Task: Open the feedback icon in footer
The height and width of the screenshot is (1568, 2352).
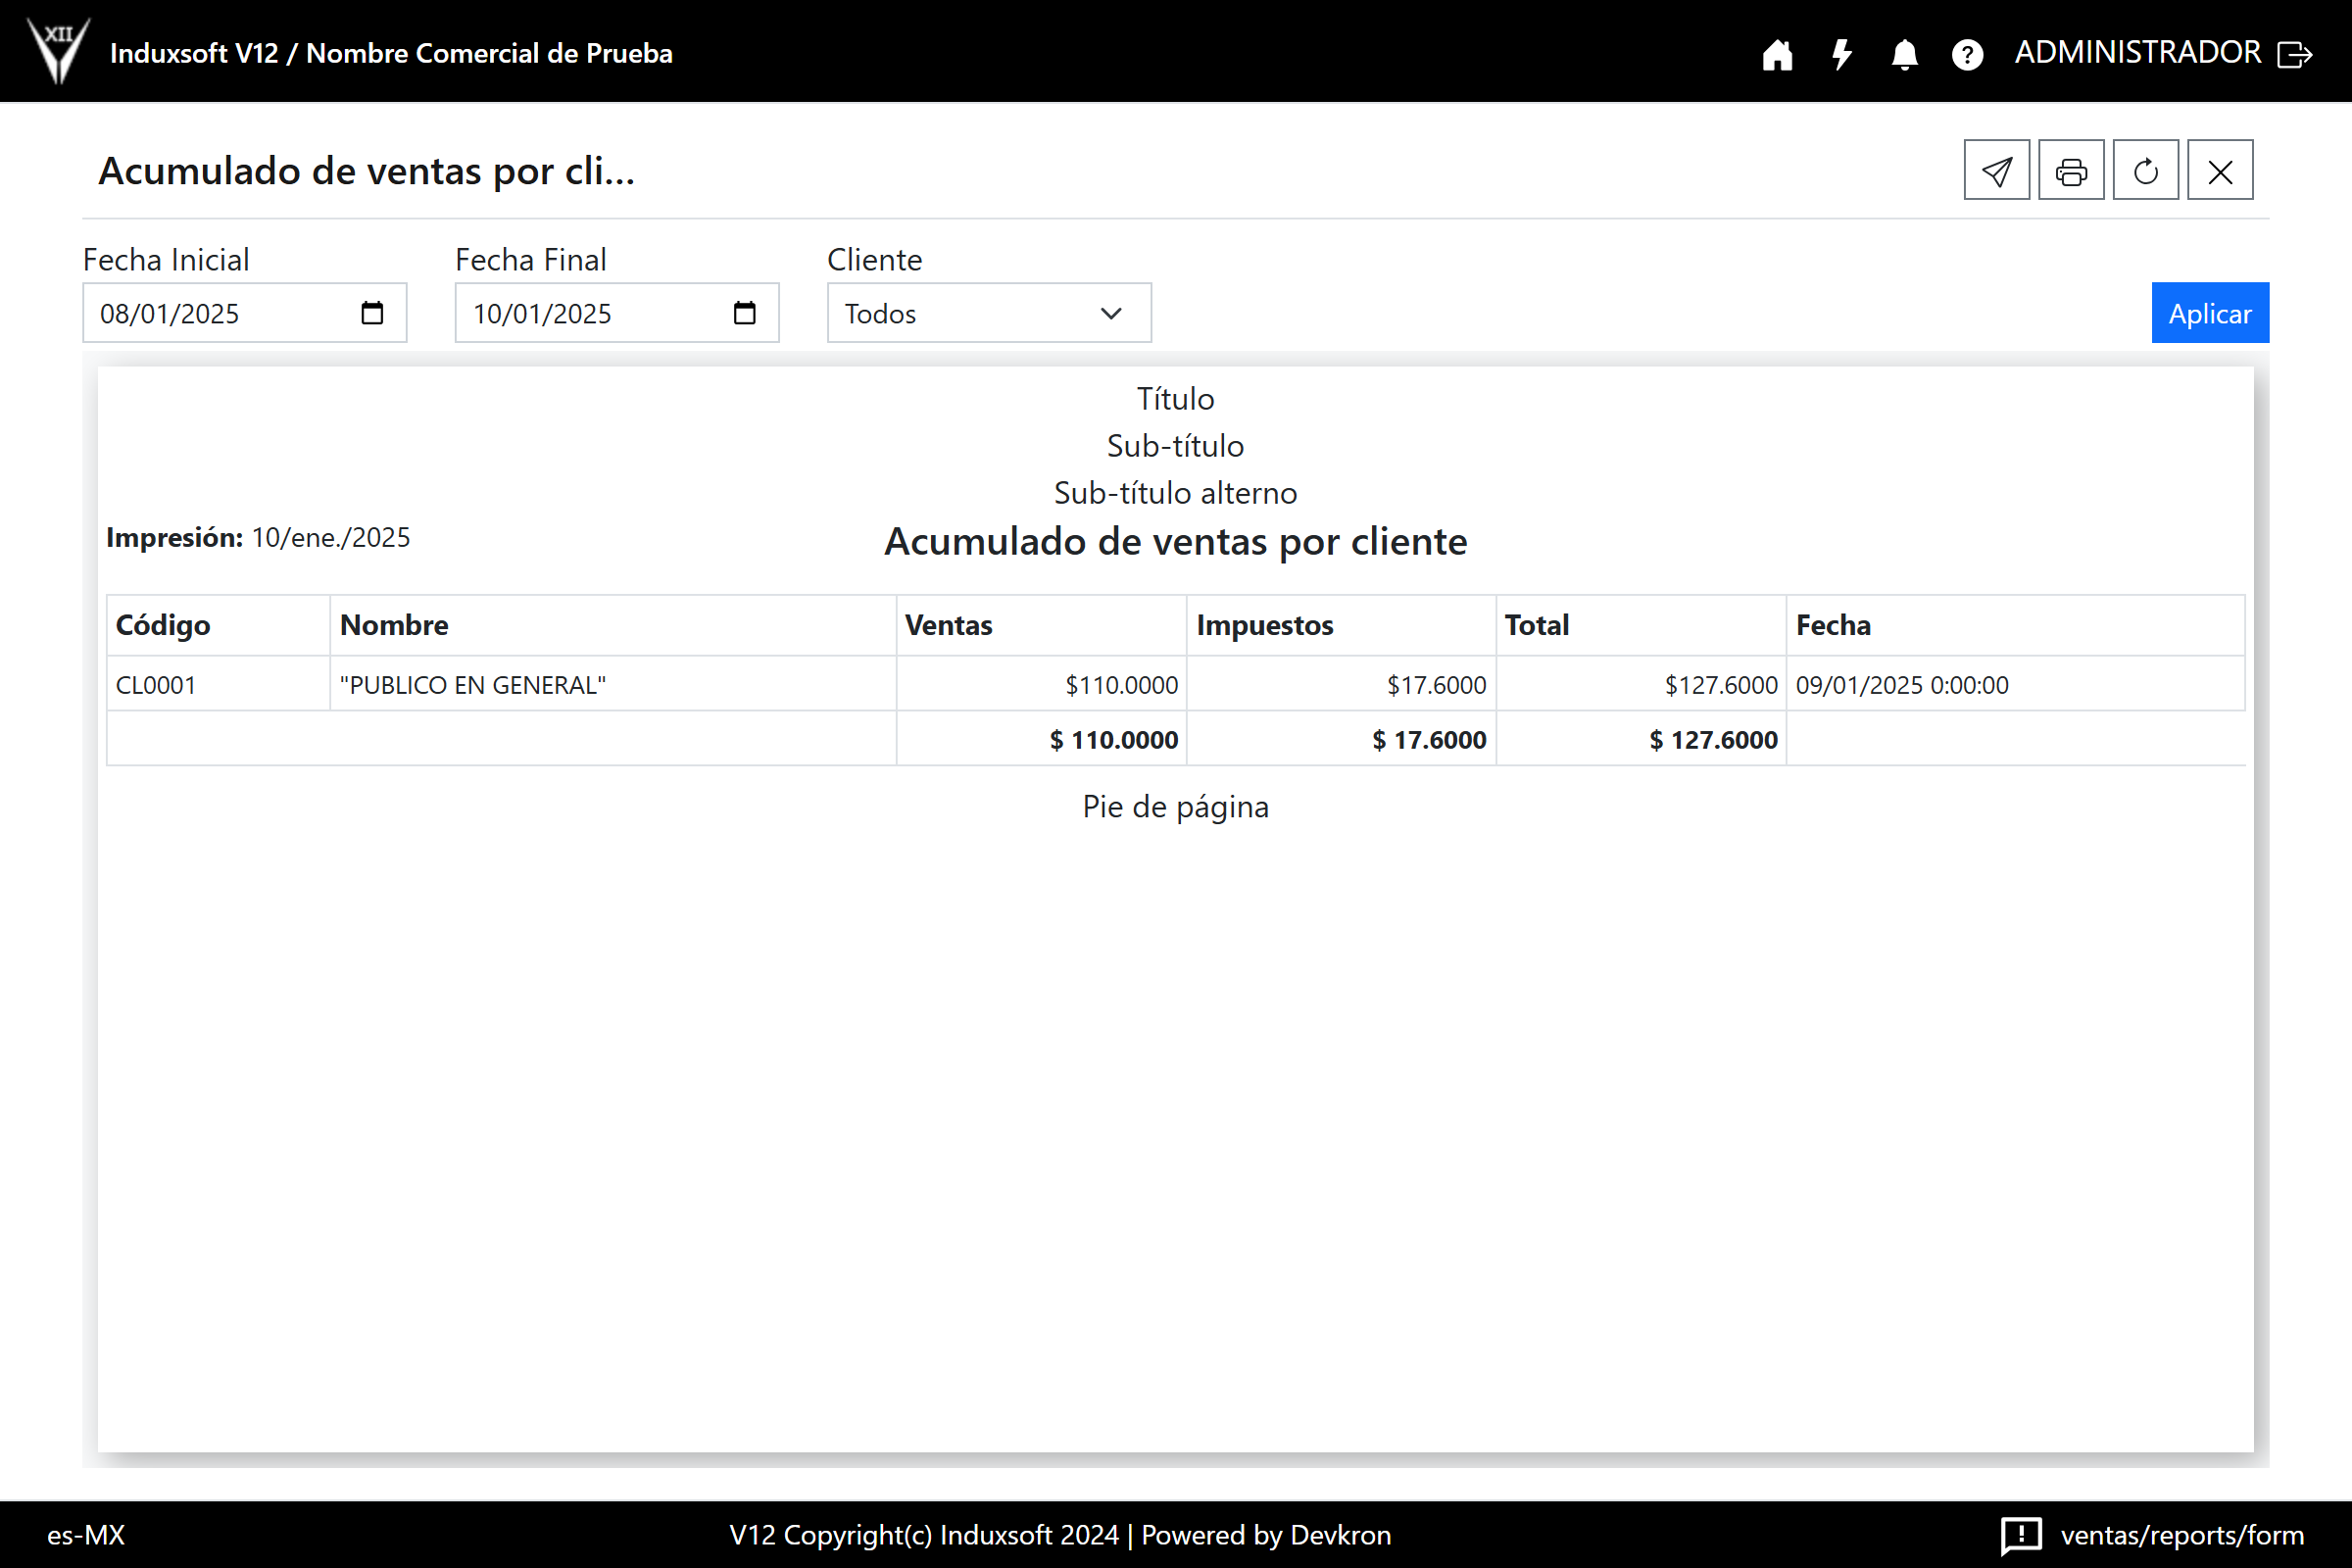Action: 2020,1535
